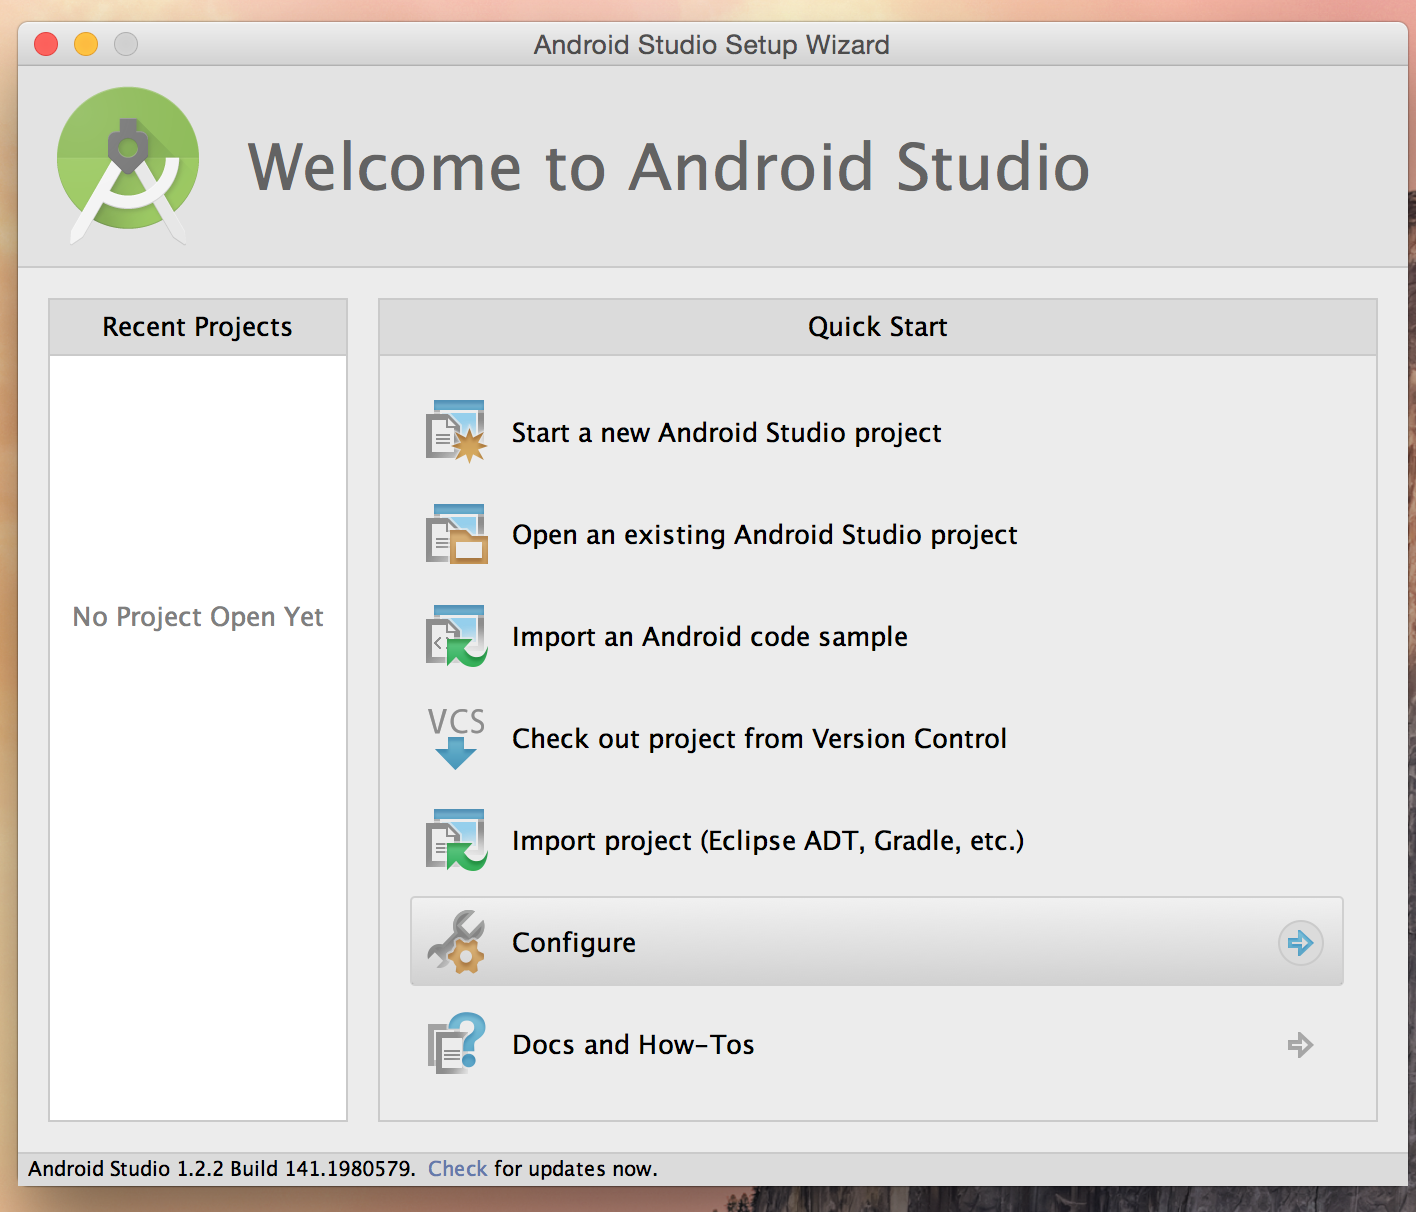
Task: Click the Docs question mark icon
Action: click(x=456, y=1044)
